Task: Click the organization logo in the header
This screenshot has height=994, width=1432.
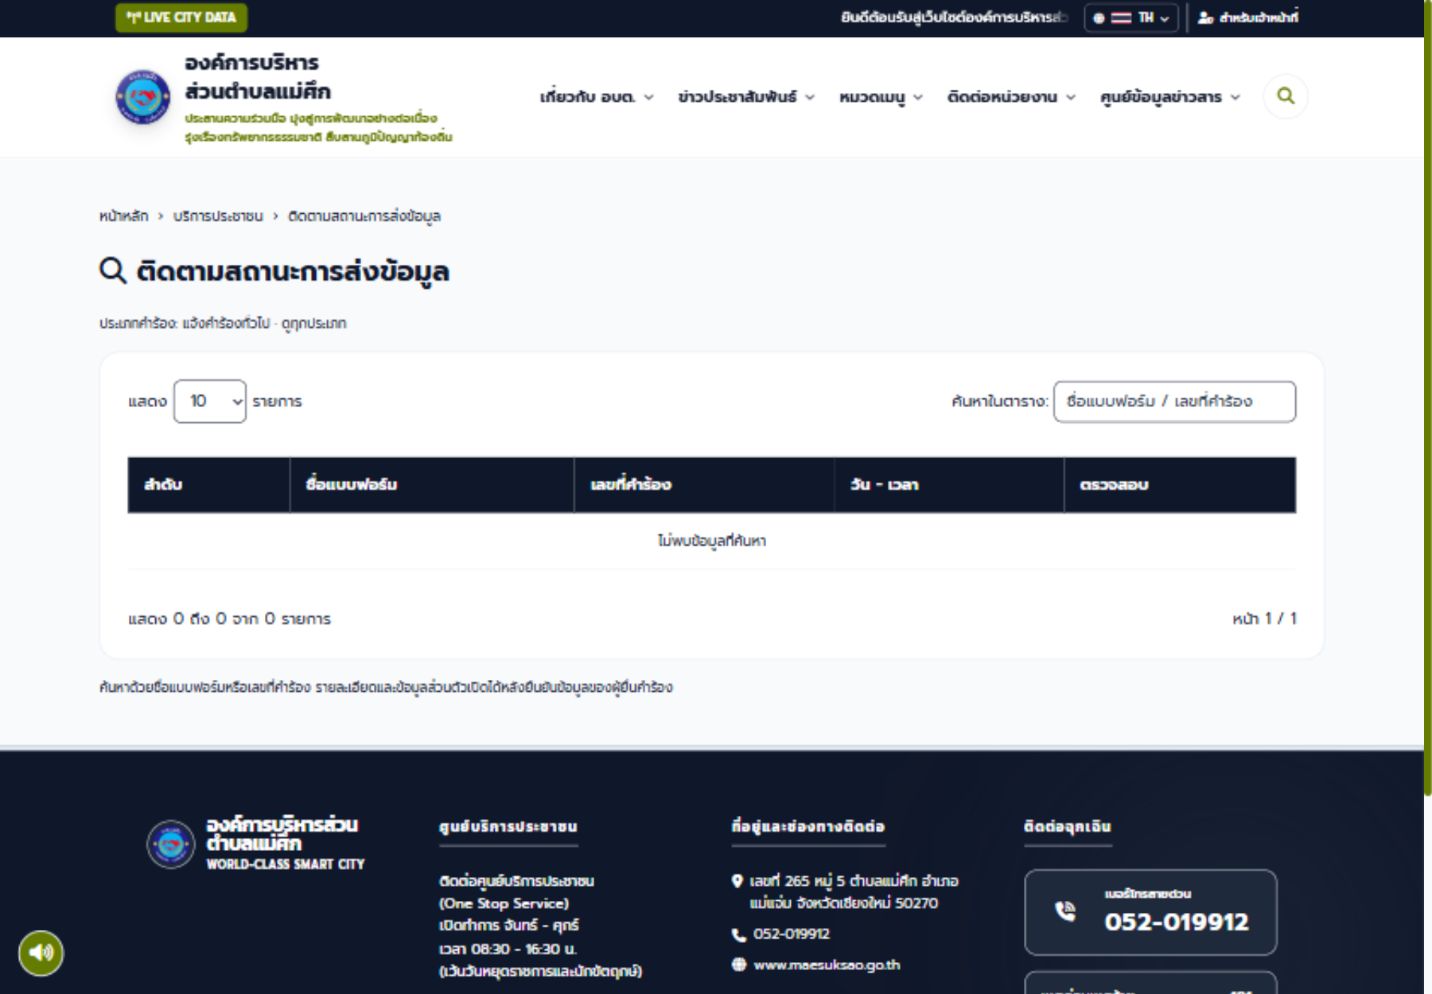Action: pos(142,97)
